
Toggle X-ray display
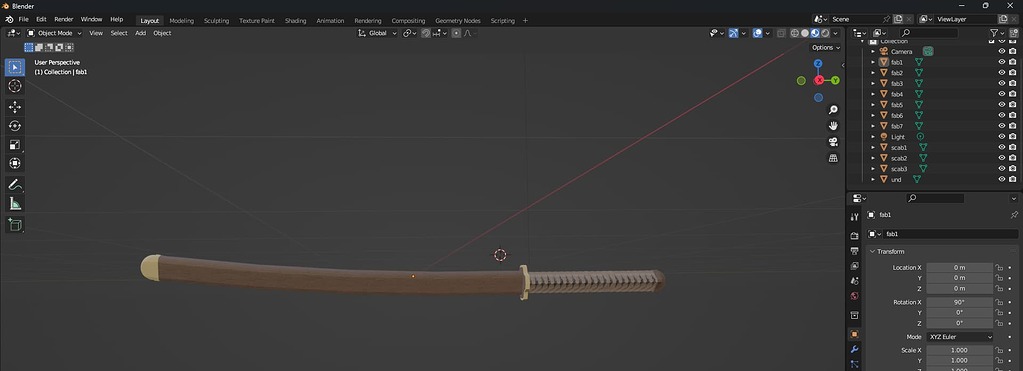781,33
